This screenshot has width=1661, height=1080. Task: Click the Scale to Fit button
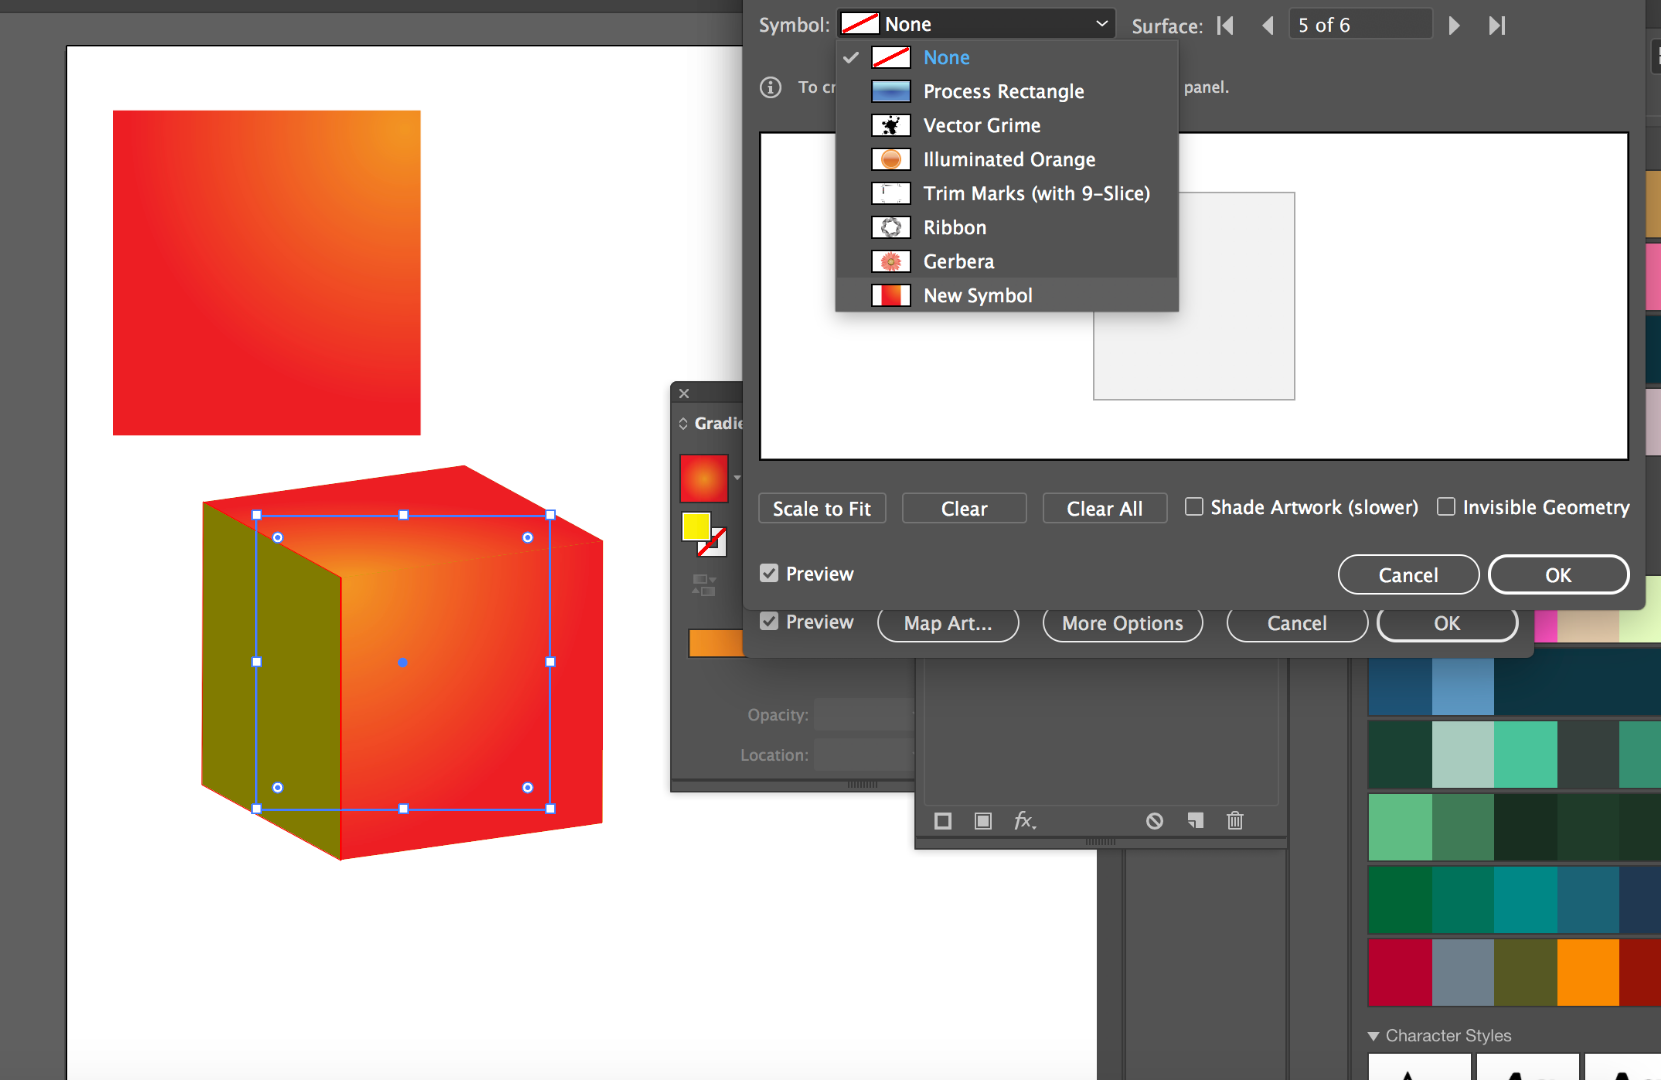[822, 508]
